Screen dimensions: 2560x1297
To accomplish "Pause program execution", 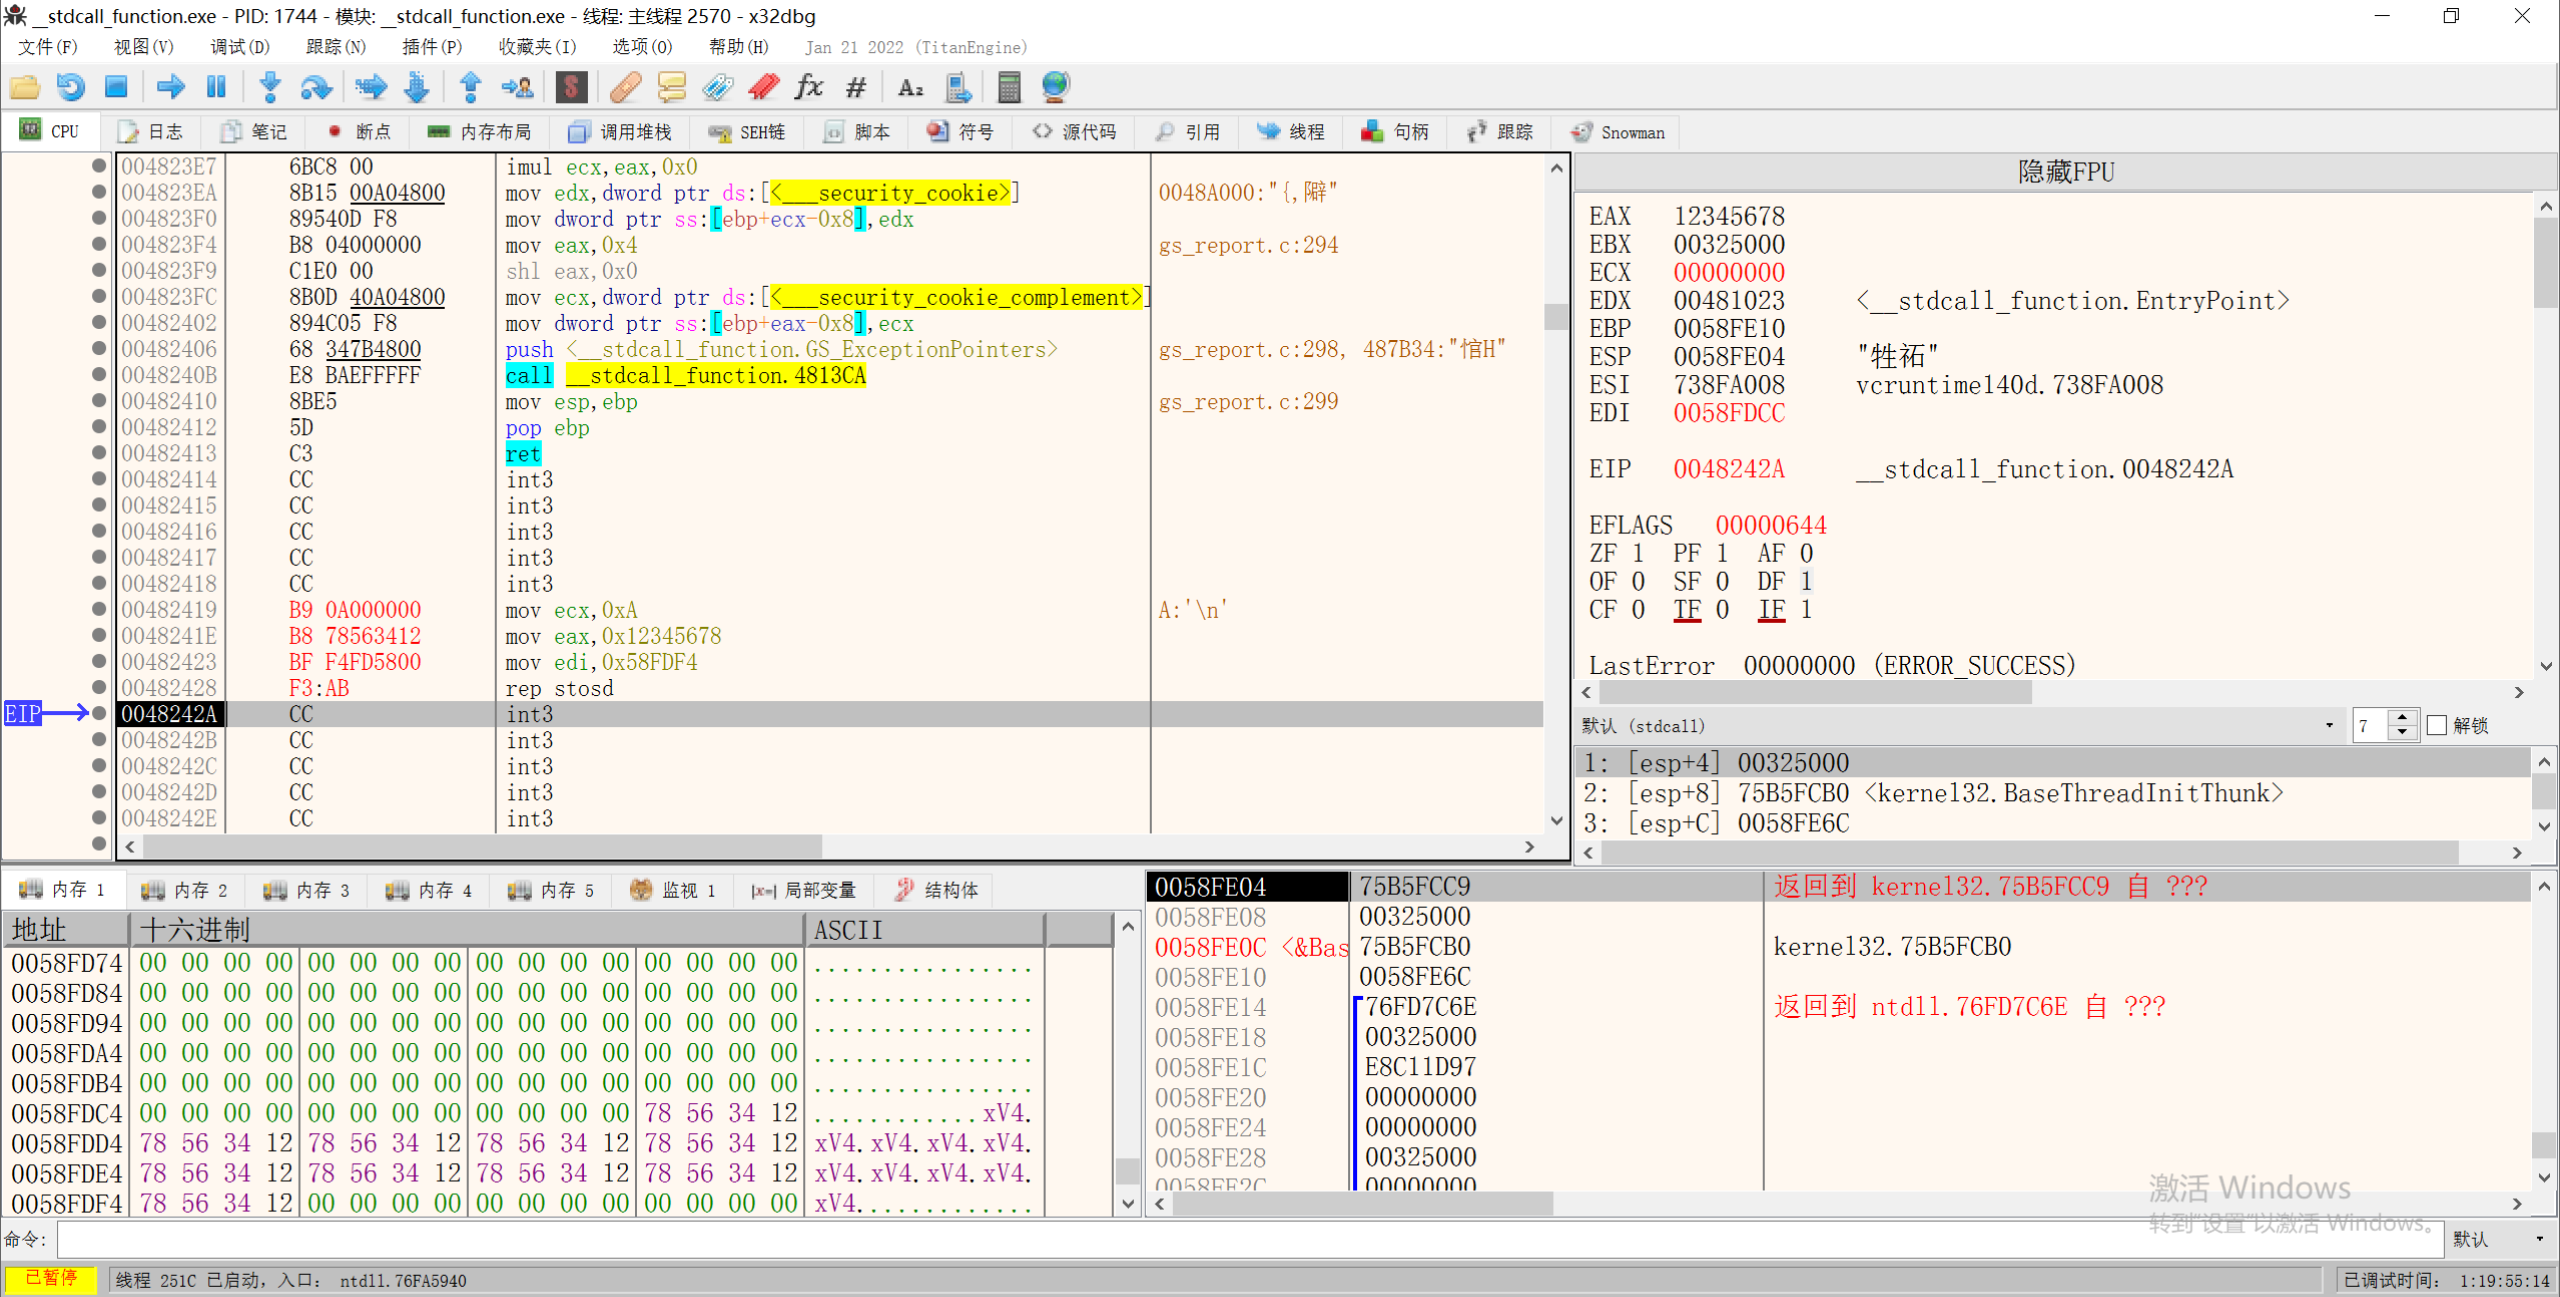I will (x=216, y=87).
